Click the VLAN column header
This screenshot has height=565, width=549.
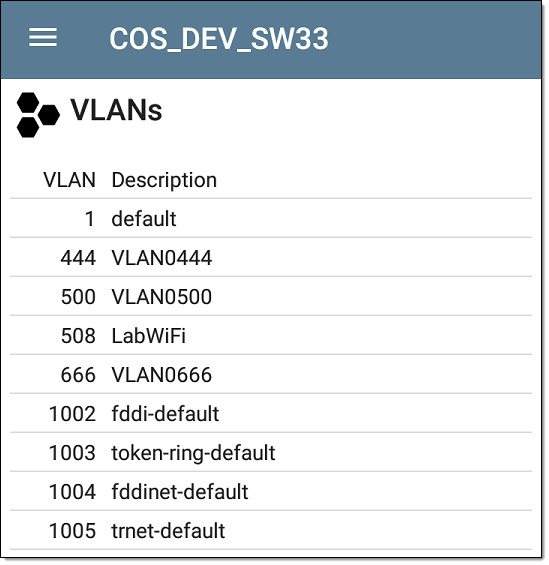click(x=70, y=179)
